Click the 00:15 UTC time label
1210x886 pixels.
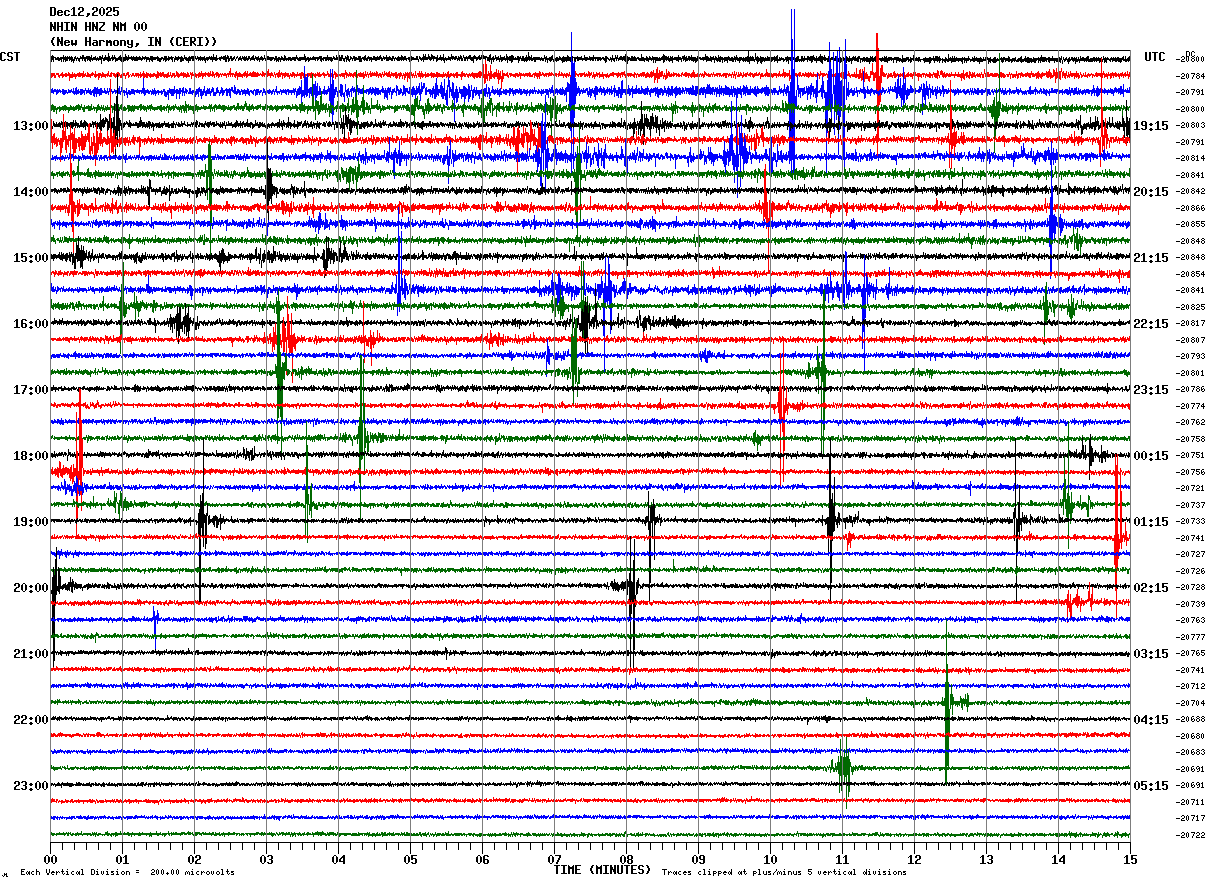click(1151, 456)
